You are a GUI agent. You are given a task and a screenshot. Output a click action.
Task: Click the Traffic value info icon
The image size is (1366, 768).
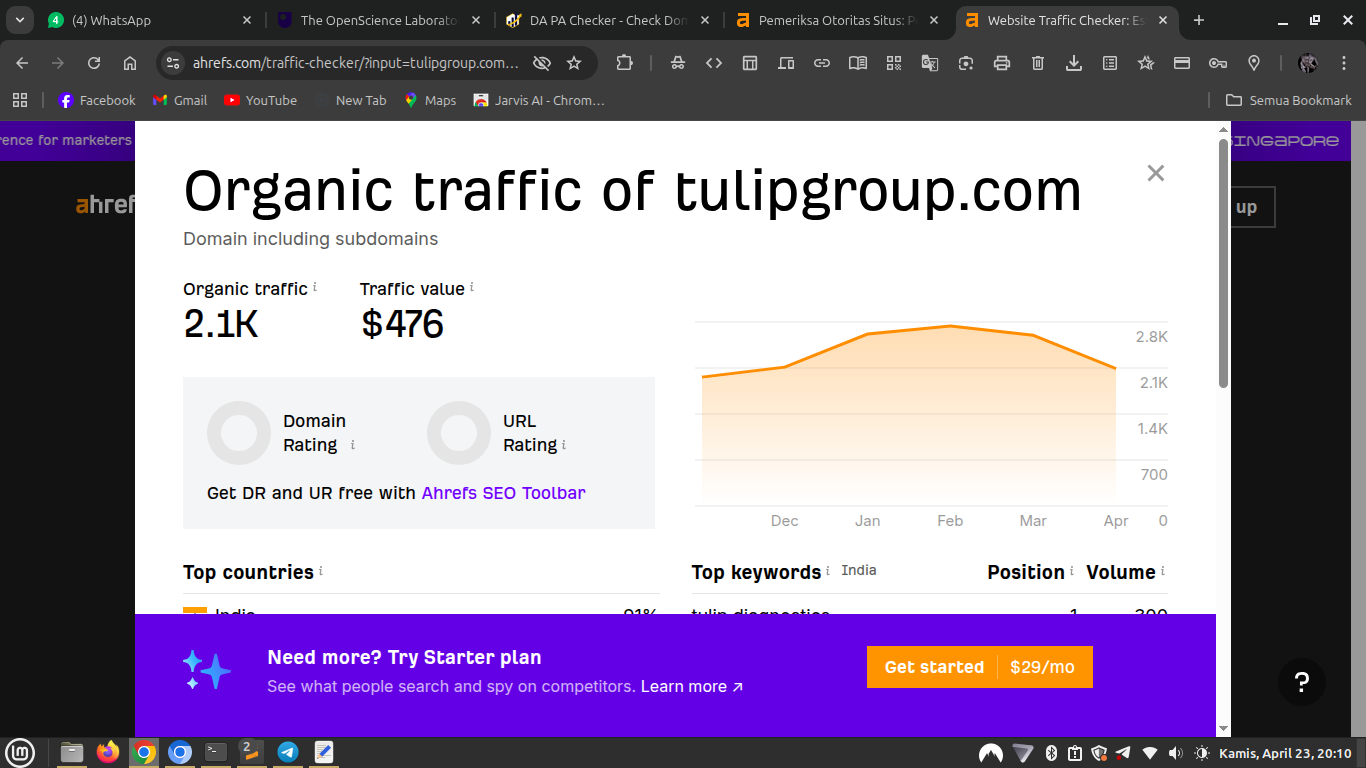(472, 287)
